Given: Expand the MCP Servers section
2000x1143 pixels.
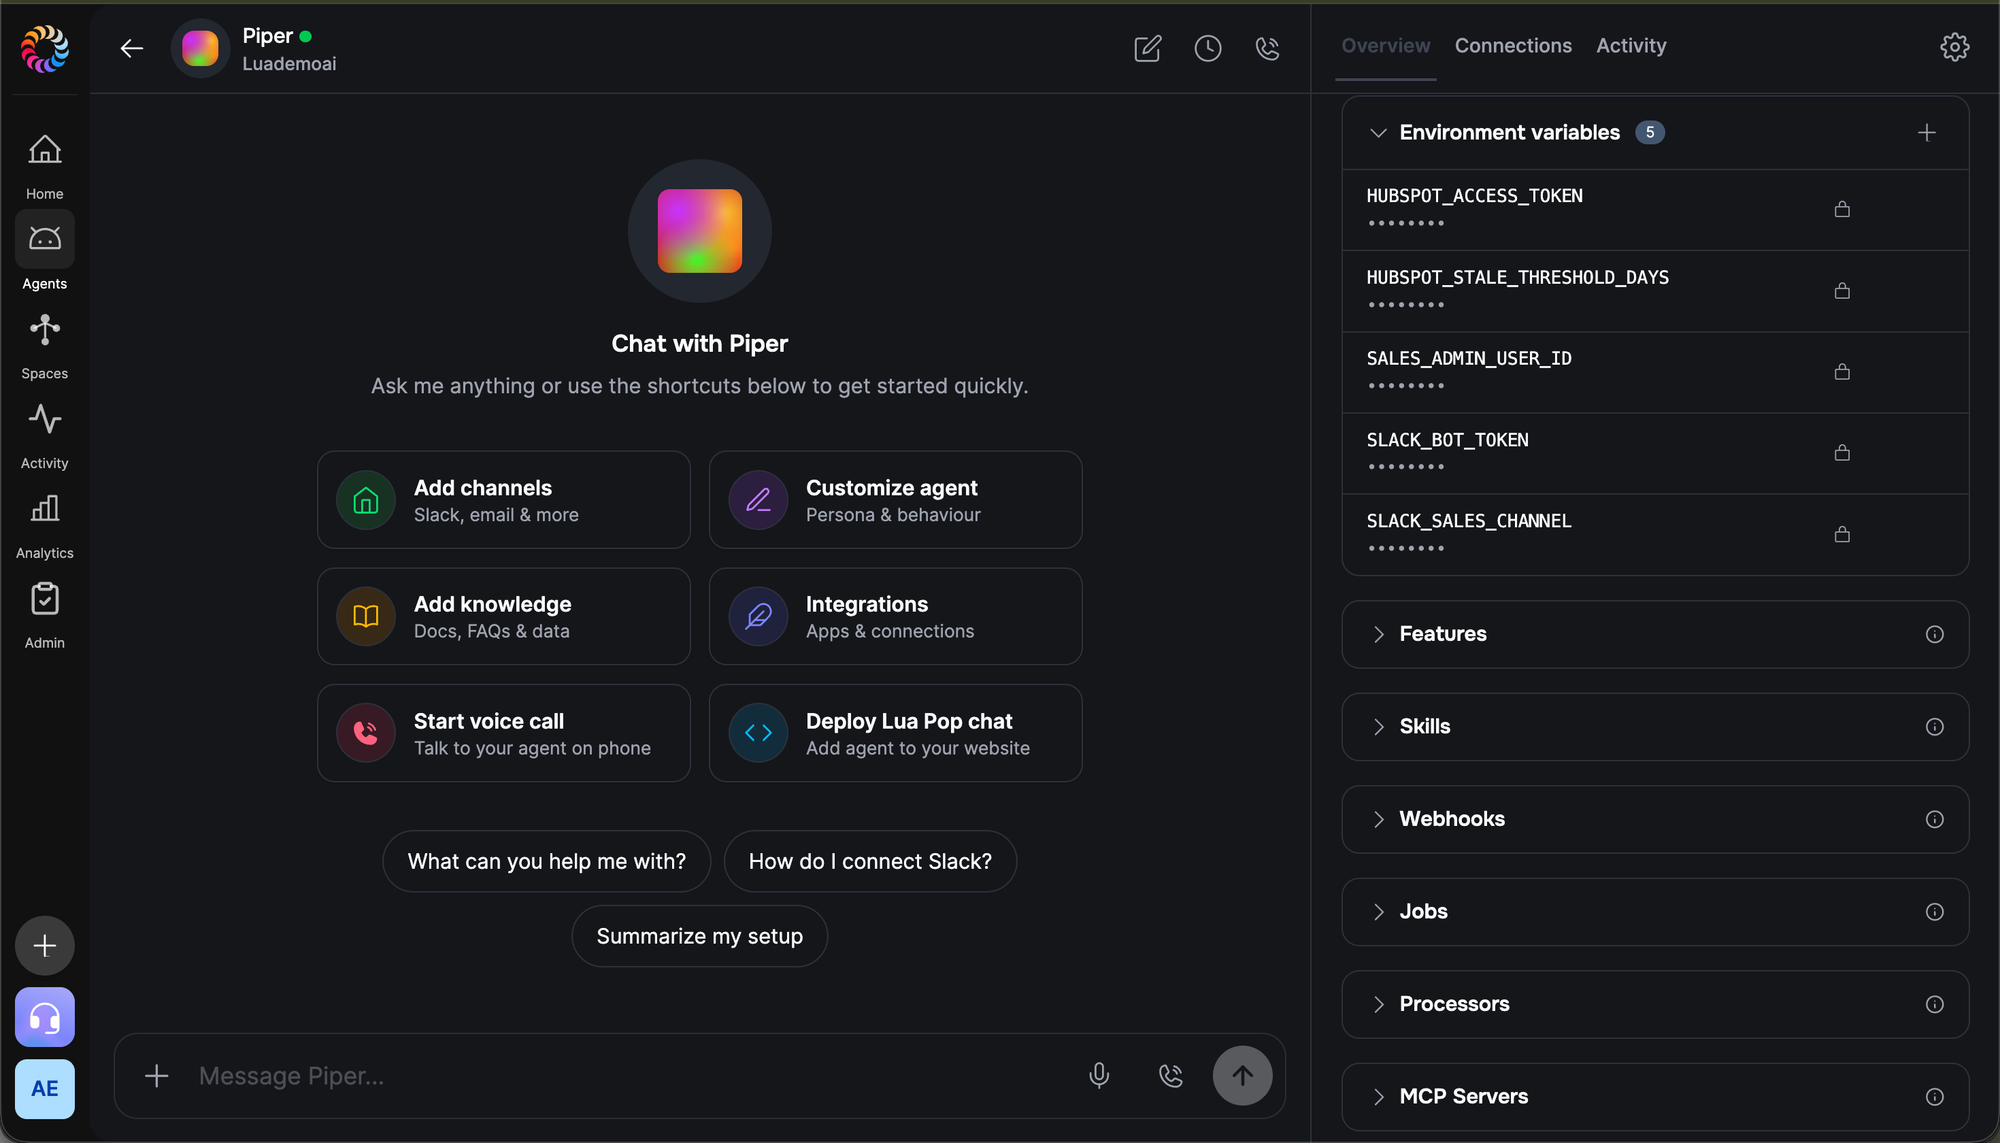Looking at the screenshot, I should (1378, 1097).
